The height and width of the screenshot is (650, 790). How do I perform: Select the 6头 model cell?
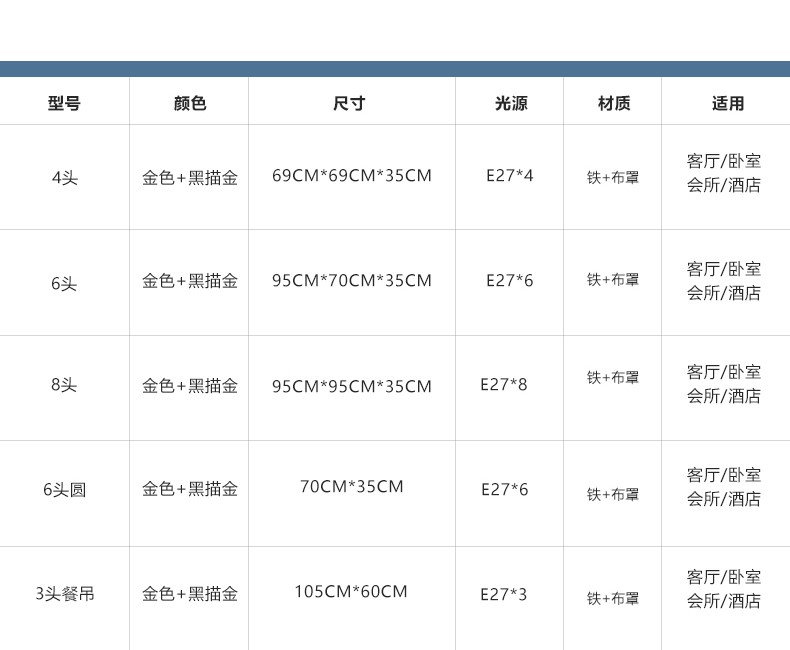coord(64,284)
